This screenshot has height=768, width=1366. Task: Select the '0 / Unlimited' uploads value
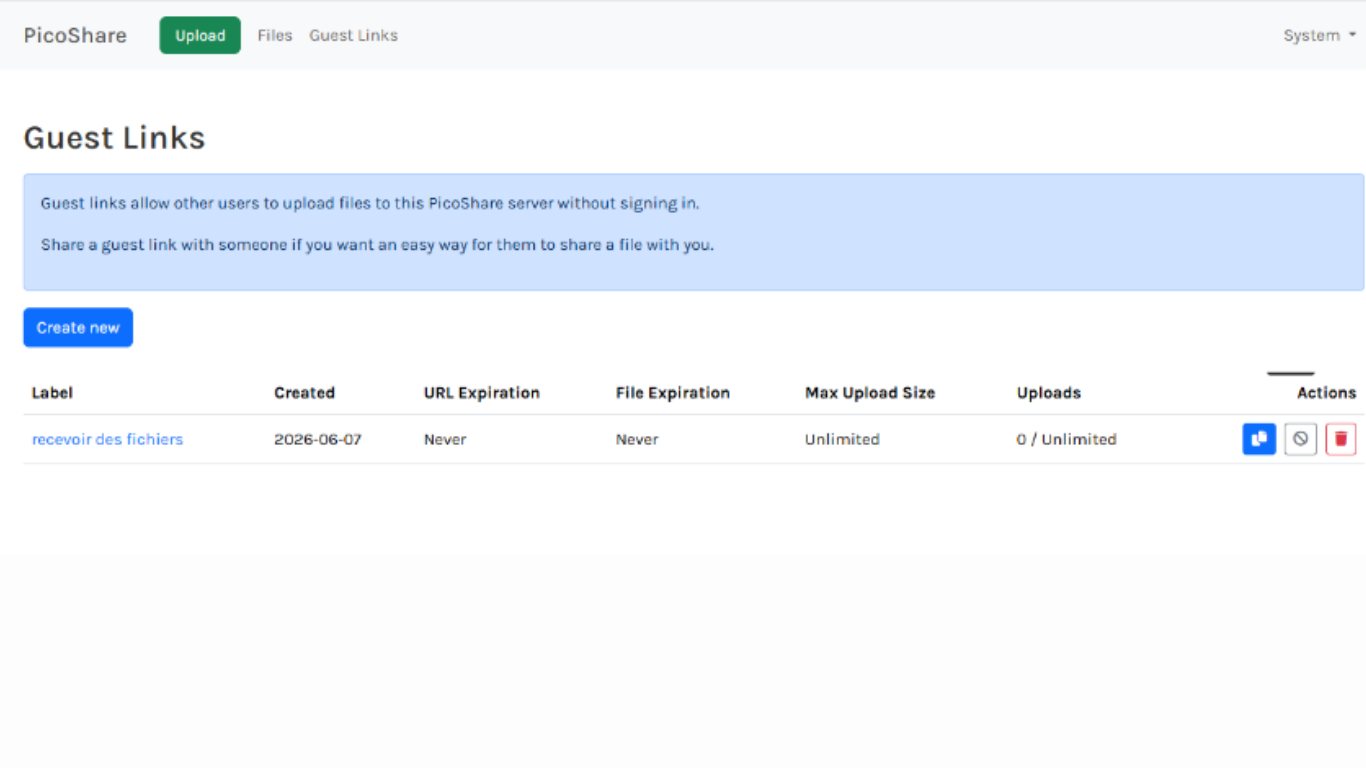pos(1067,439)
